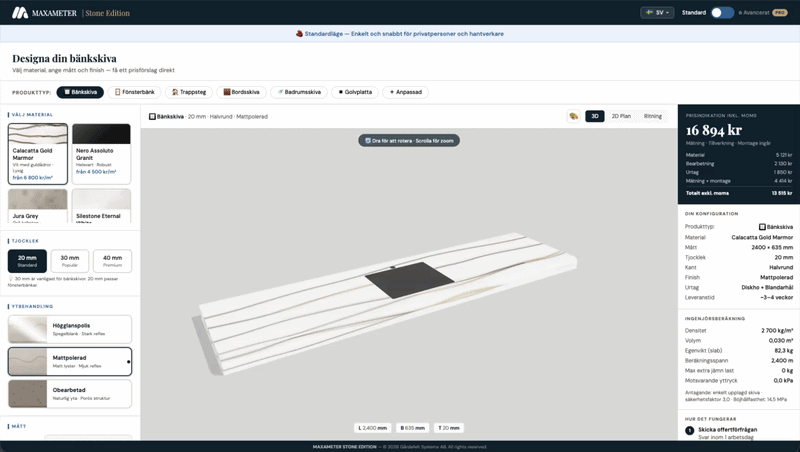Screen dimensions: 800x452
Task: Click the Bänkskiva icon in configuration list
Action: coord(762,227)
